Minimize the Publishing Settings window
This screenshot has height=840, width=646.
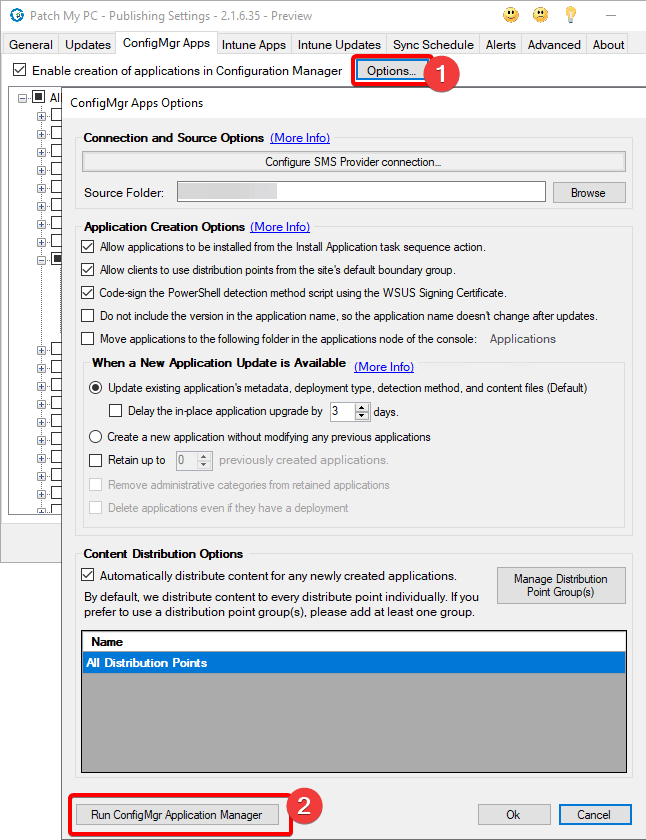pyautogui.click(x=611, y=16)
